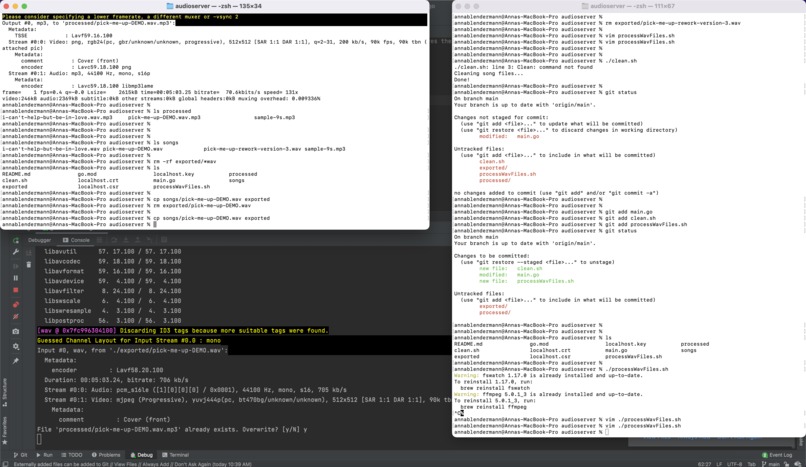Open LF line separator dropdown
806x467 pixels.
coord(719,464)
